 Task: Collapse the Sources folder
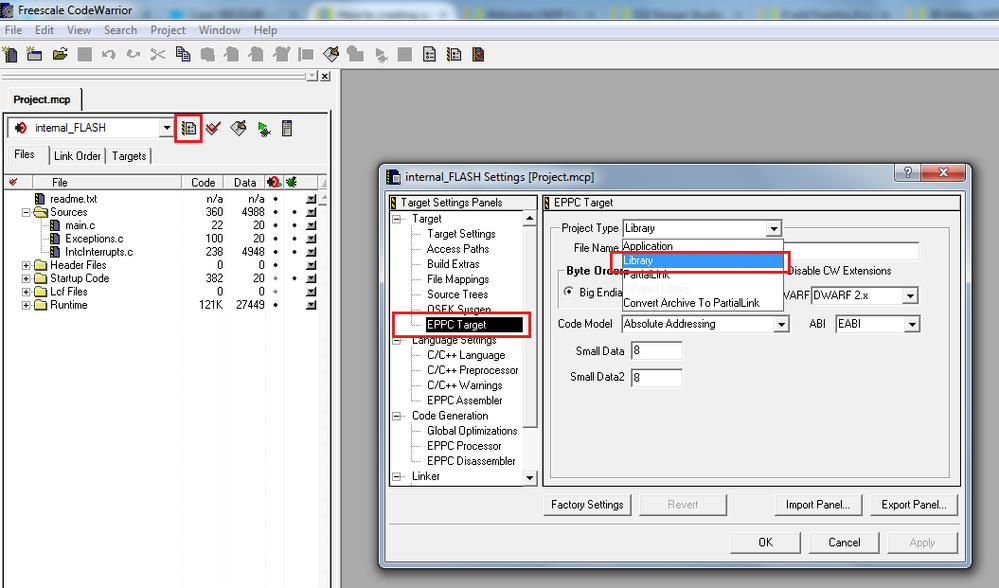(x=26, y=212)
